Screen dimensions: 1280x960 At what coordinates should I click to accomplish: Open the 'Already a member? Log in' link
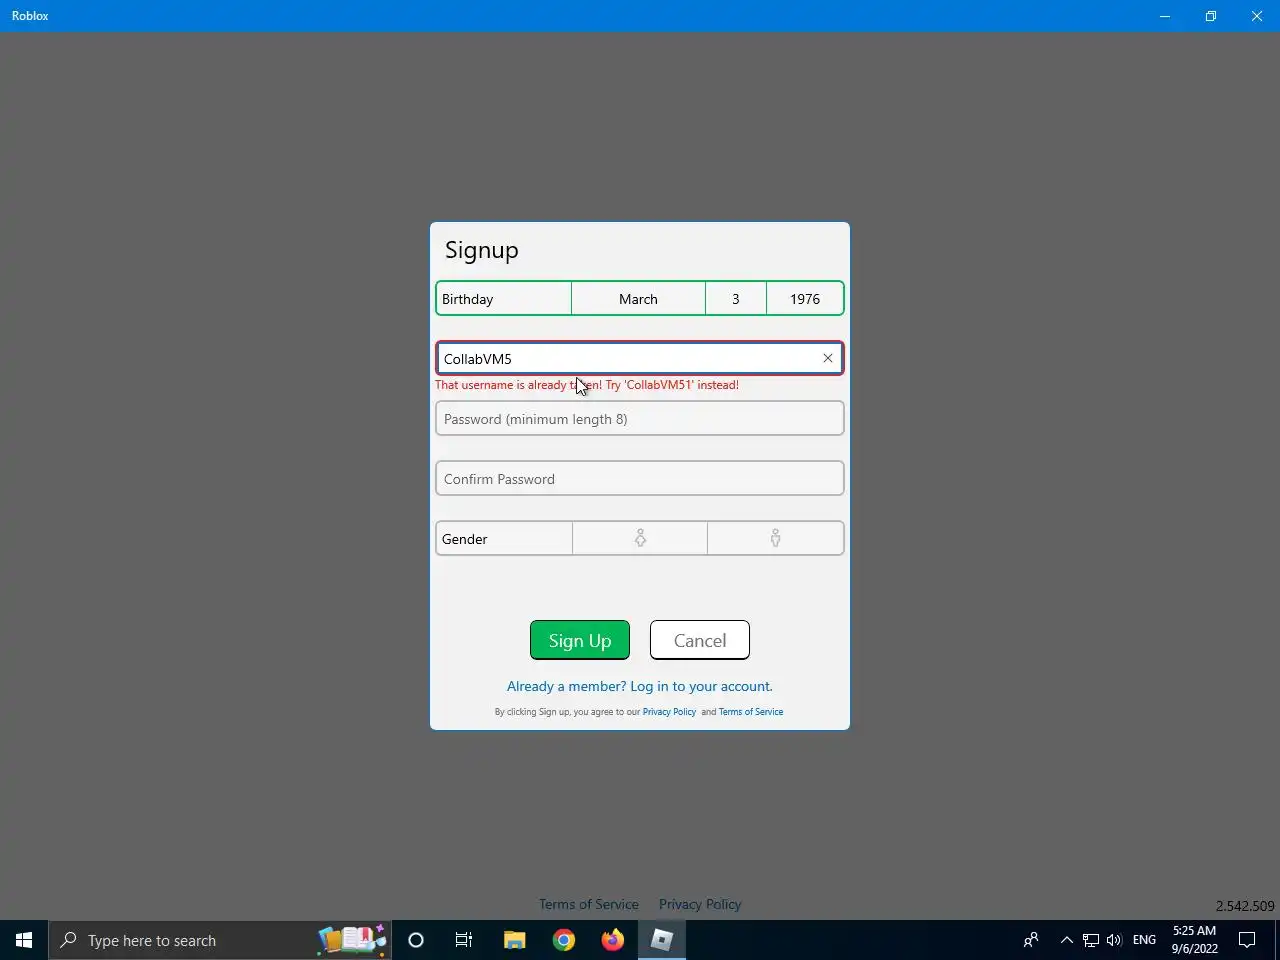[640, 686]
